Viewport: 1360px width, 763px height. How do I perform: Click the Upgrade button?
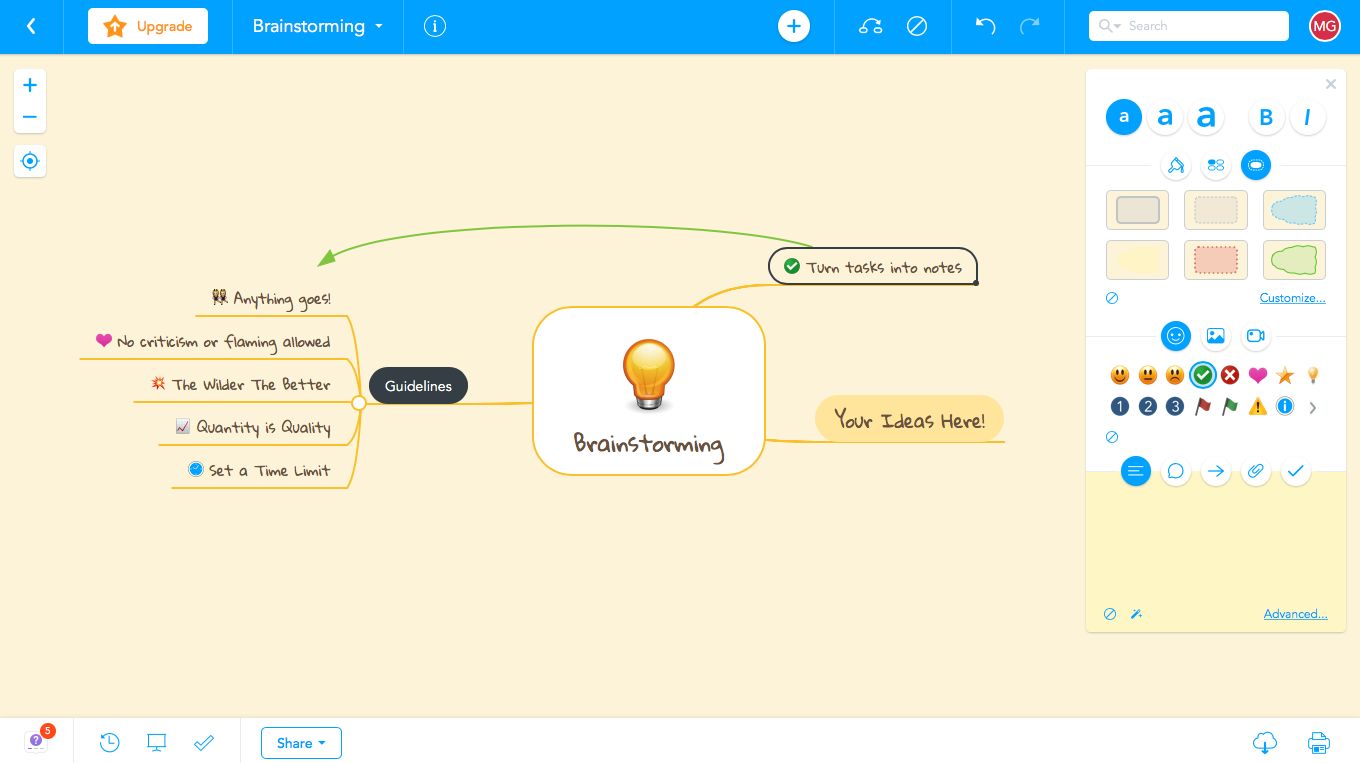pos(148,26)
